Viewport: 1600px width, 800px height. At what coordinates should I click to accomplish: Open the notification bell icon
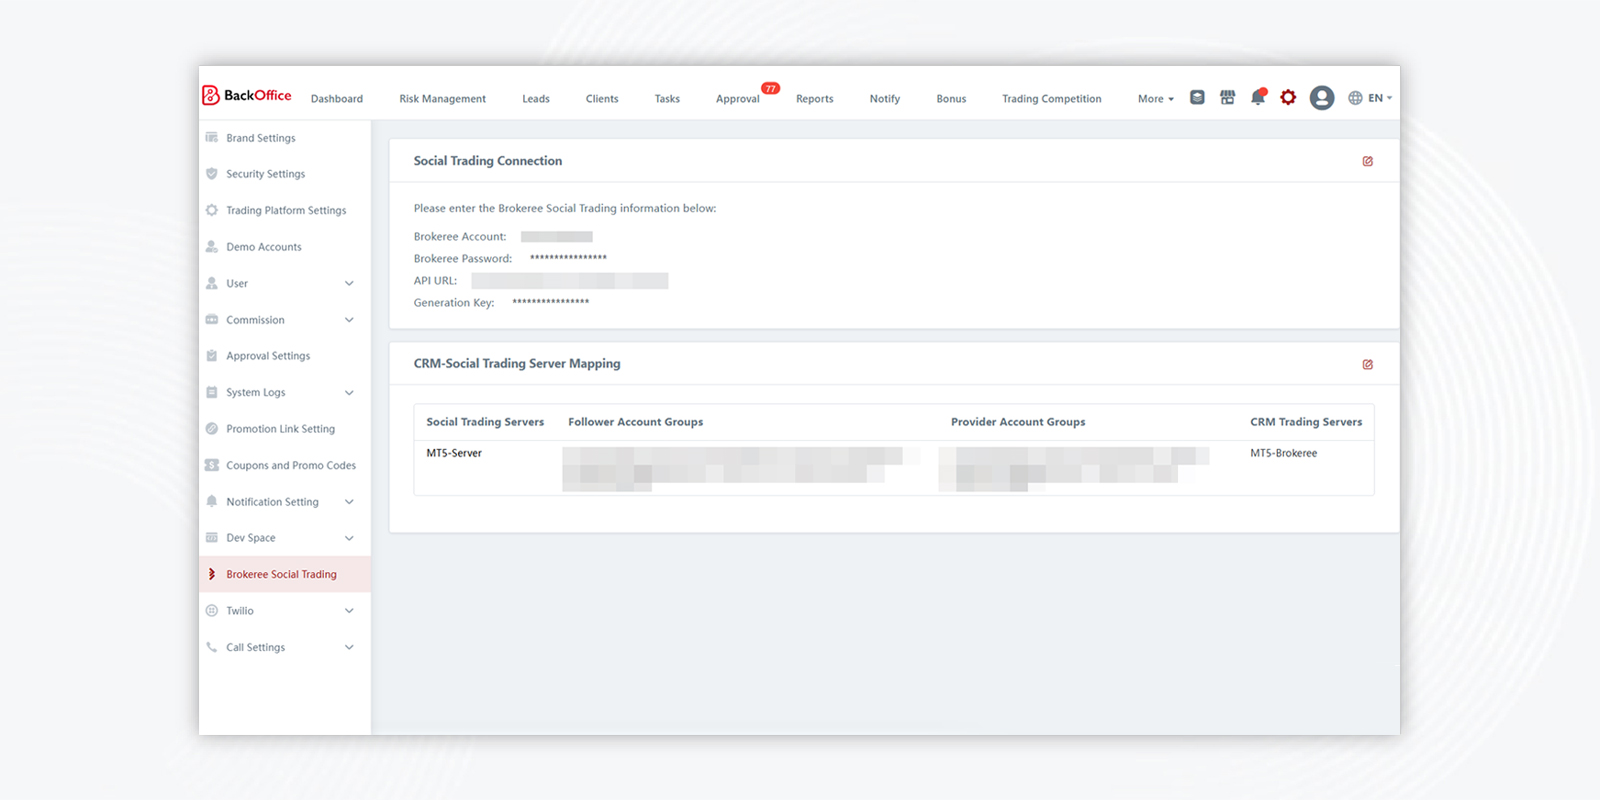[x=1258, y=97]
